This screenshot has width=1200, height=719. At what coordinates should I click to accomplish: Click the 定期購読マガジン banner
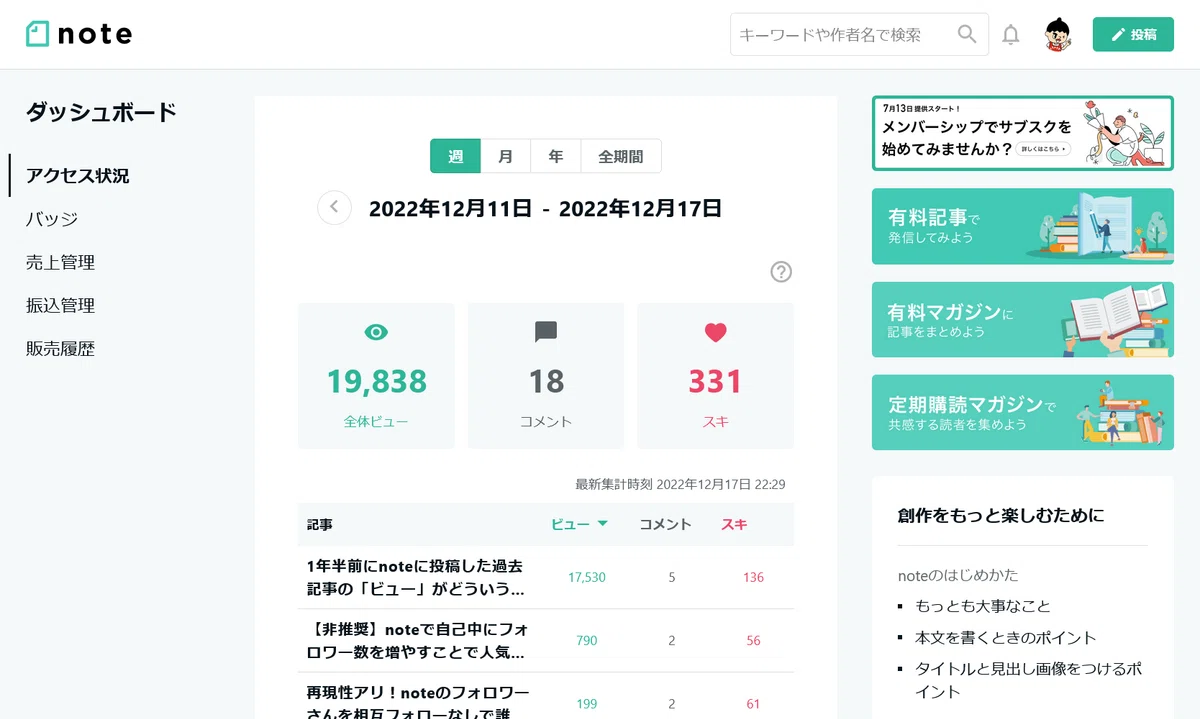point(1023,412)
